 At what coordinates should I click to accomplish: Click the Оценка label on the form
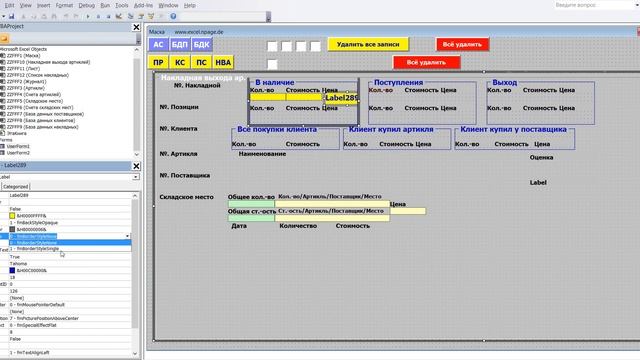pyautogui.click(x=541, y=157)
